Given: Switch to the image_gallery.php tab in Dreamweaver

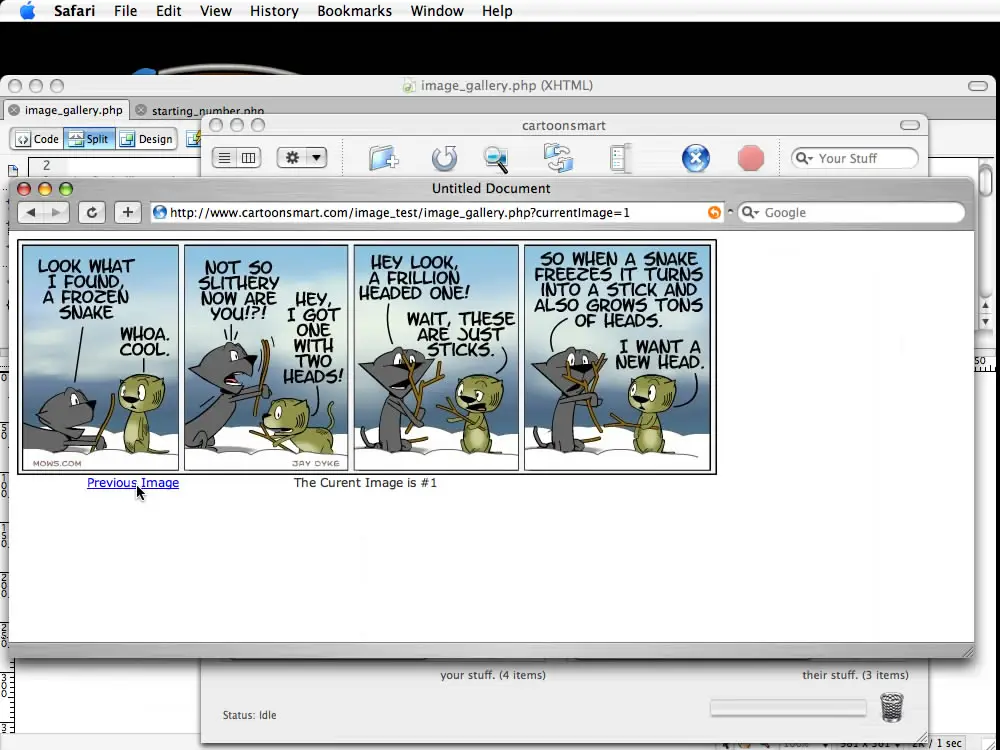Looking at the screenshot, I should [x=73, y=110].
